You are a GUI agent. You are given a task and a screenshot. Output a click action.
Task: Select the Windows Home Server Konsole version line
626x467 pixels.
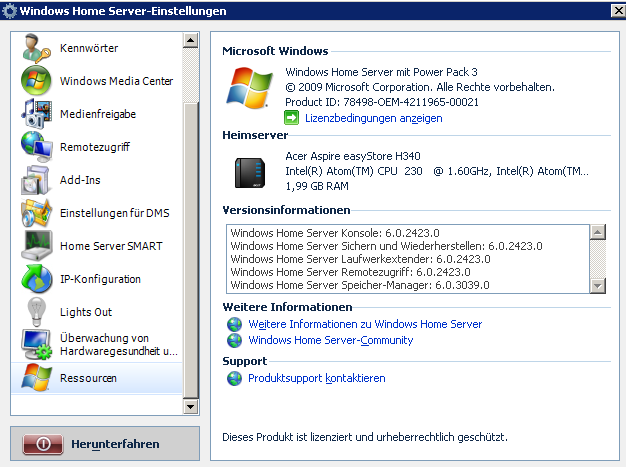(335, 233)
